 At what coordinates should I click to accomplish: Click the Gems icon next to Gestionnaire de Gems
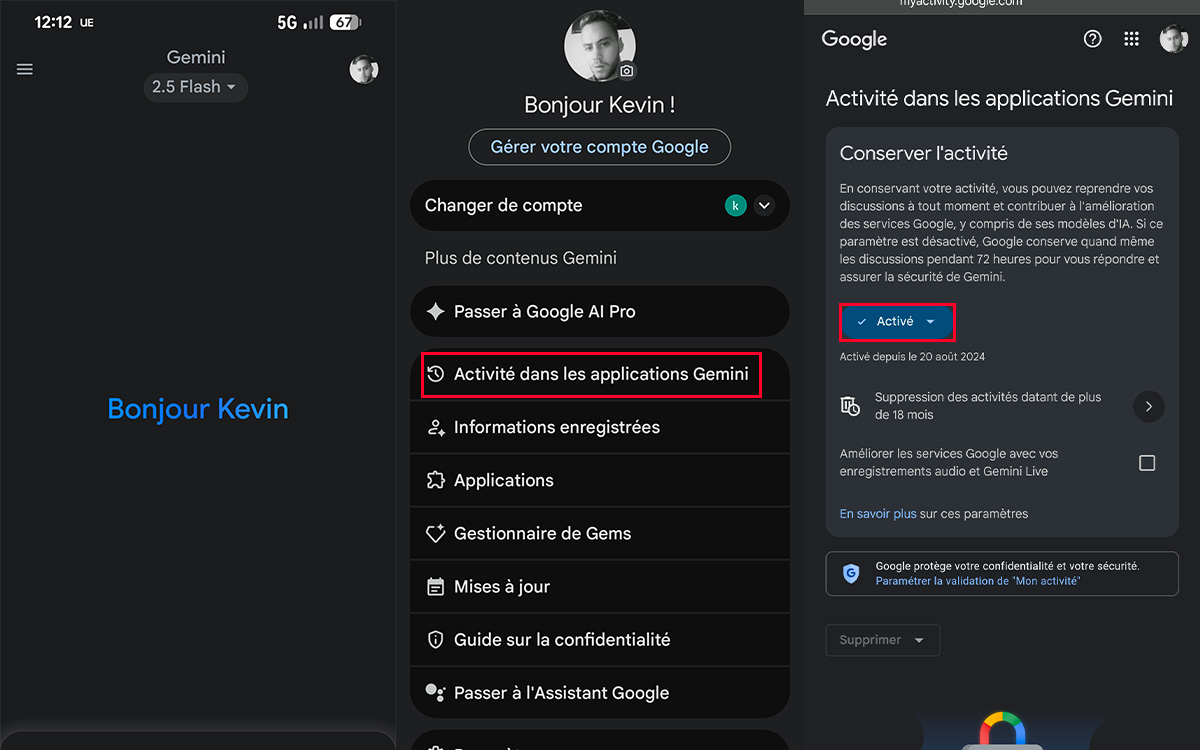point(435,533)
